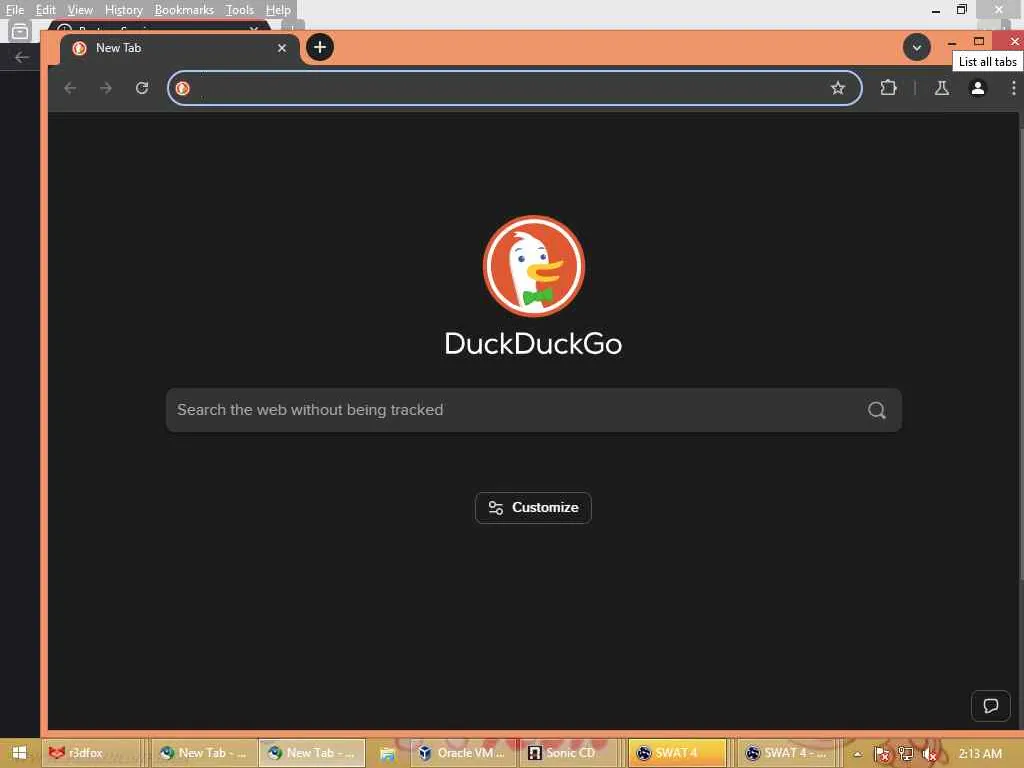Focus the address bar field

514,88
